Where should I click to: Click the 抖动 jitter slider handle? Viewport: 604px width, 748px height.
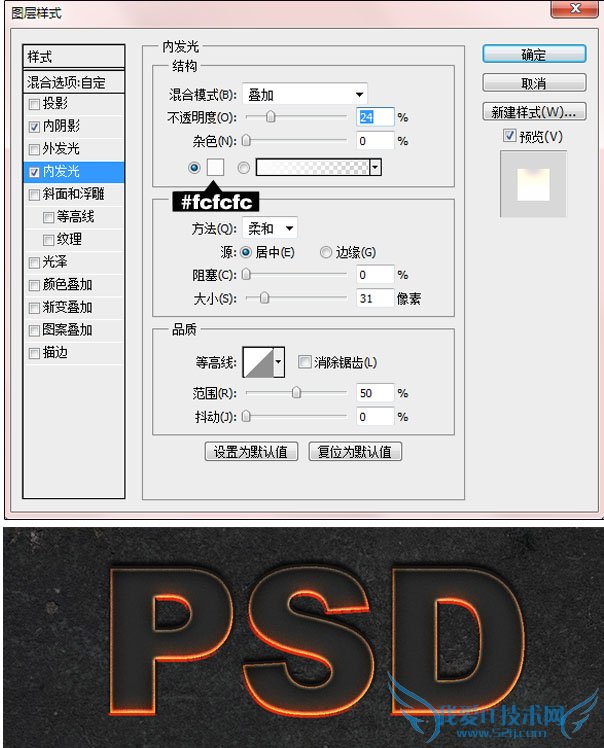(246, 416)
